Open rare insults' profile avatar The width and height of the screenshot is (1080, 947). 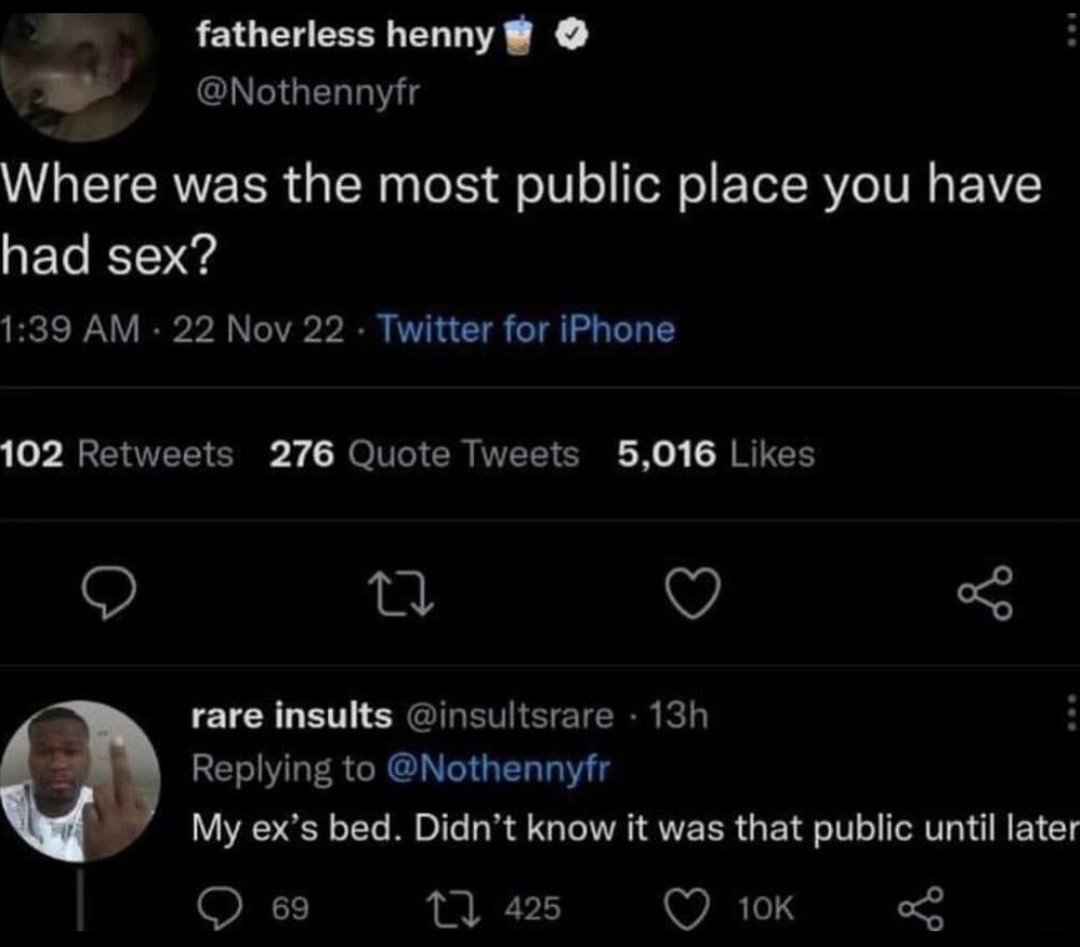(79, 781)
